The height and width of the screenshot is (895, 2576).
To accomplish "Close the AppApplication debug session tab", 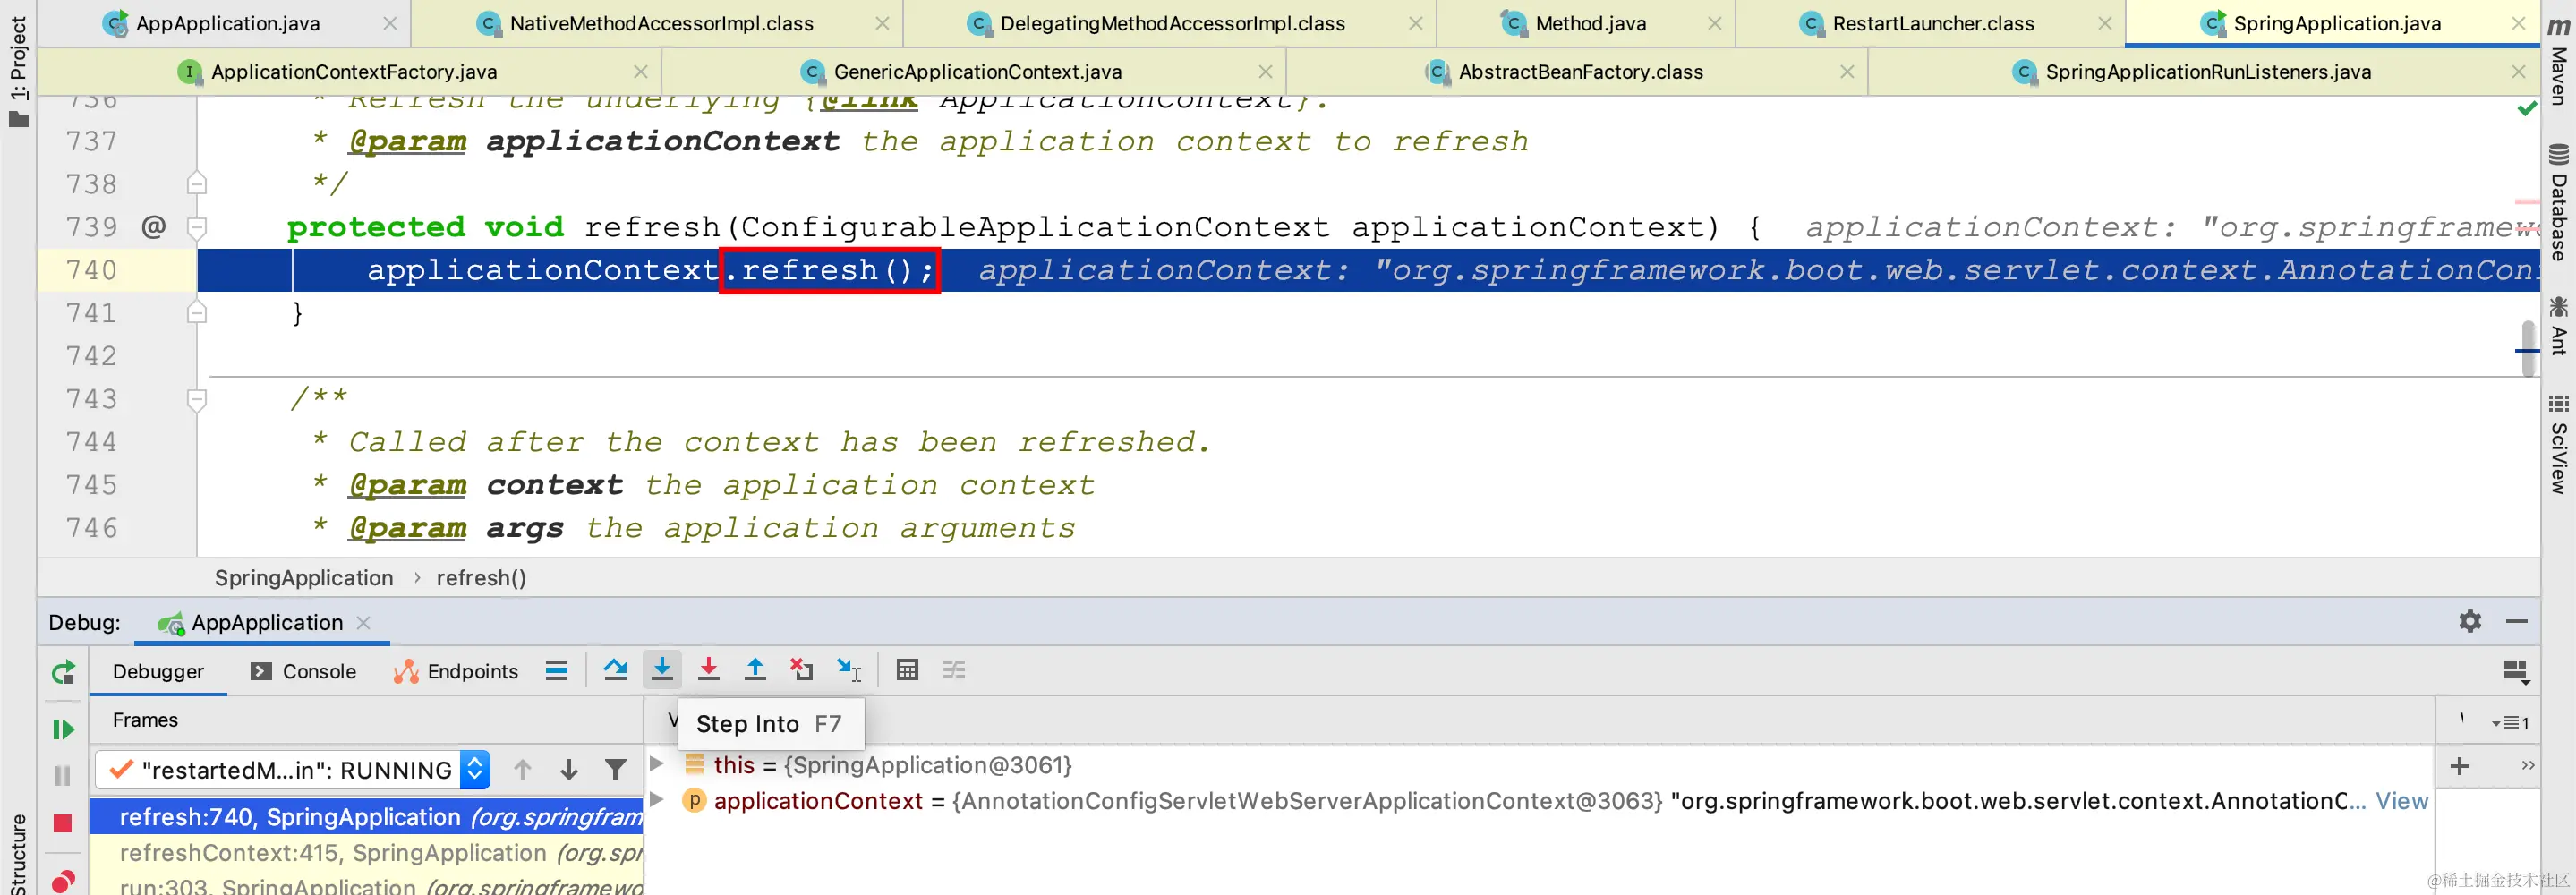I will (364, 622).
